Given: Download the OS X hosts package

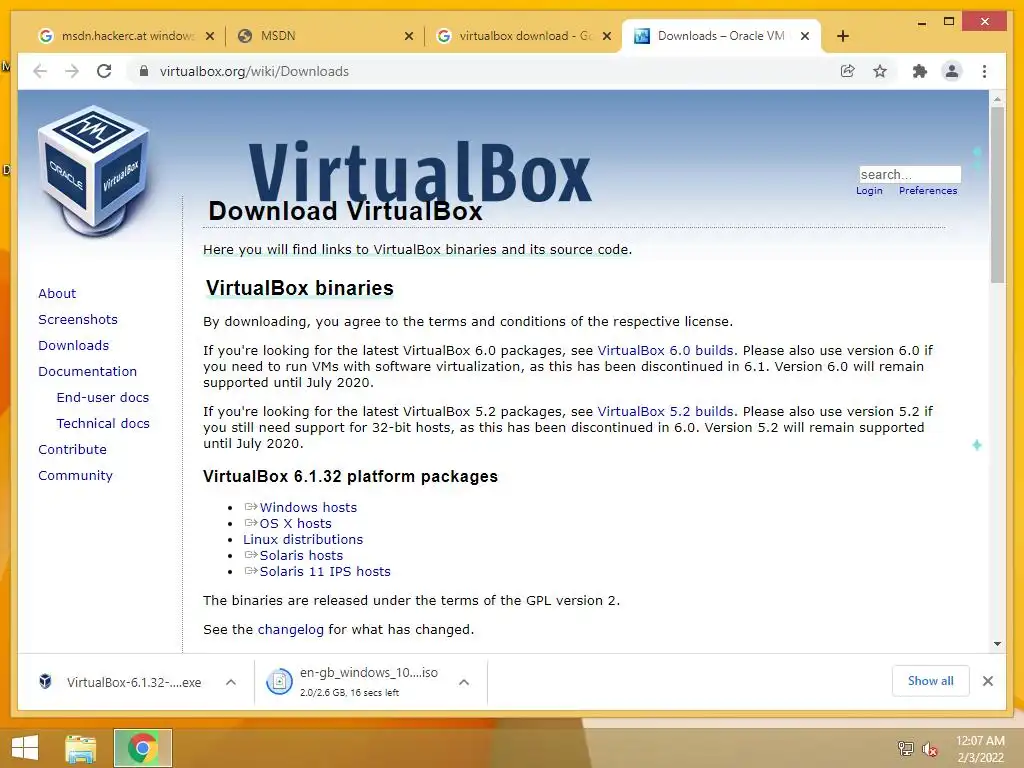Looking at the screenshot, I should pos(295,524).
